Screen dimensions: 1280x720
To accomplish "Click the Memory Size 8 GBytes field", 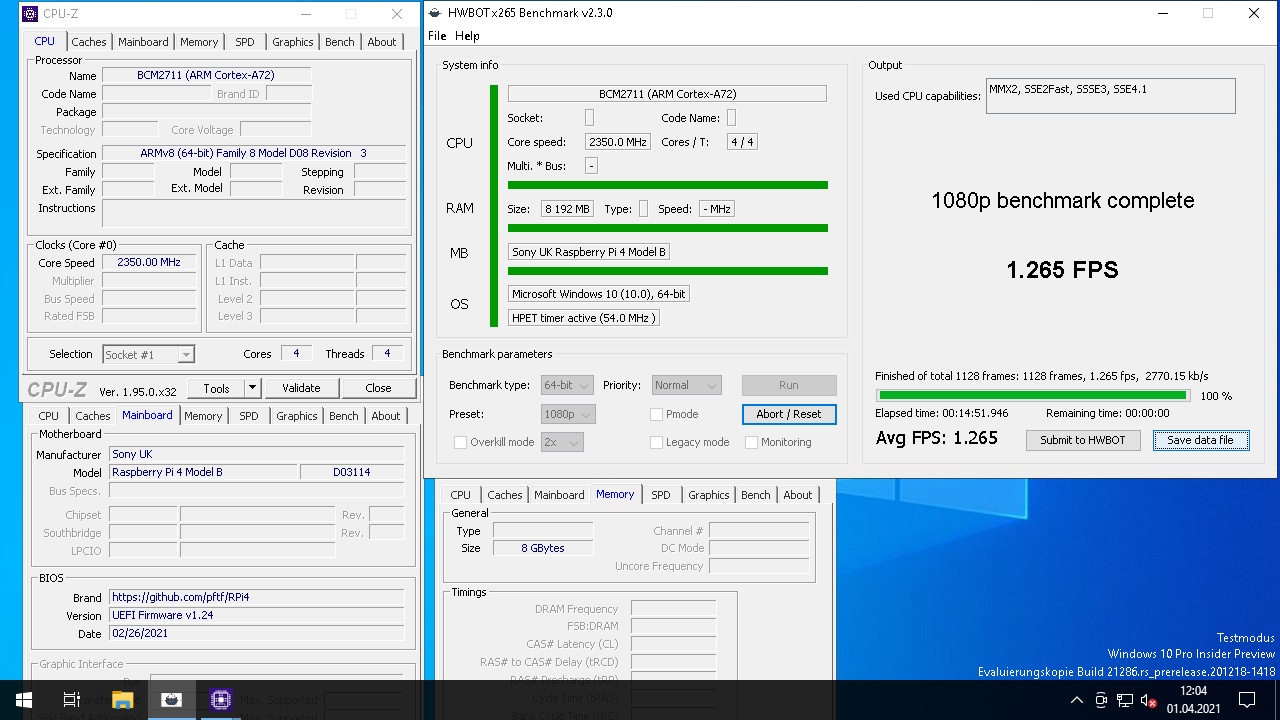I will 543,548.
